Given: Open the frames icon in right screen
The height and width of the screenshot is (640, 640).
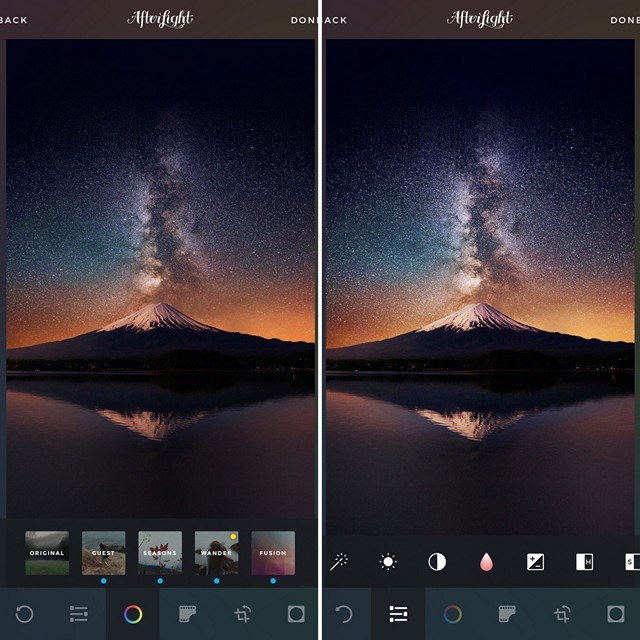Looking at the screenshot, I should pyautogui.click(x=616, y=614).
